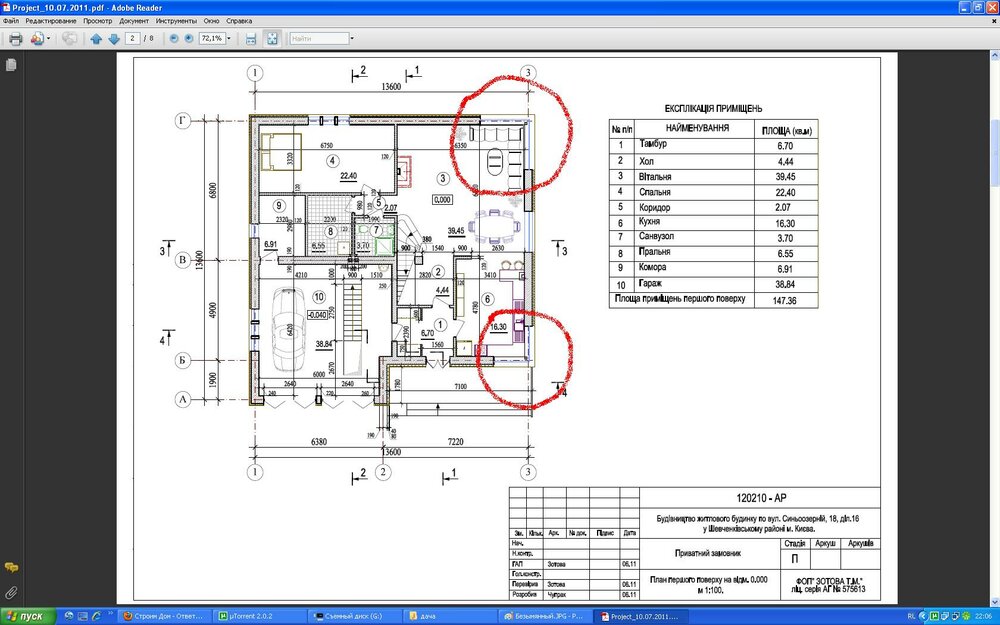1000x625 pixels.
Task: Switch to µTorrent 2.0.2 taskbar window
Action: click(x=258, y=616)
